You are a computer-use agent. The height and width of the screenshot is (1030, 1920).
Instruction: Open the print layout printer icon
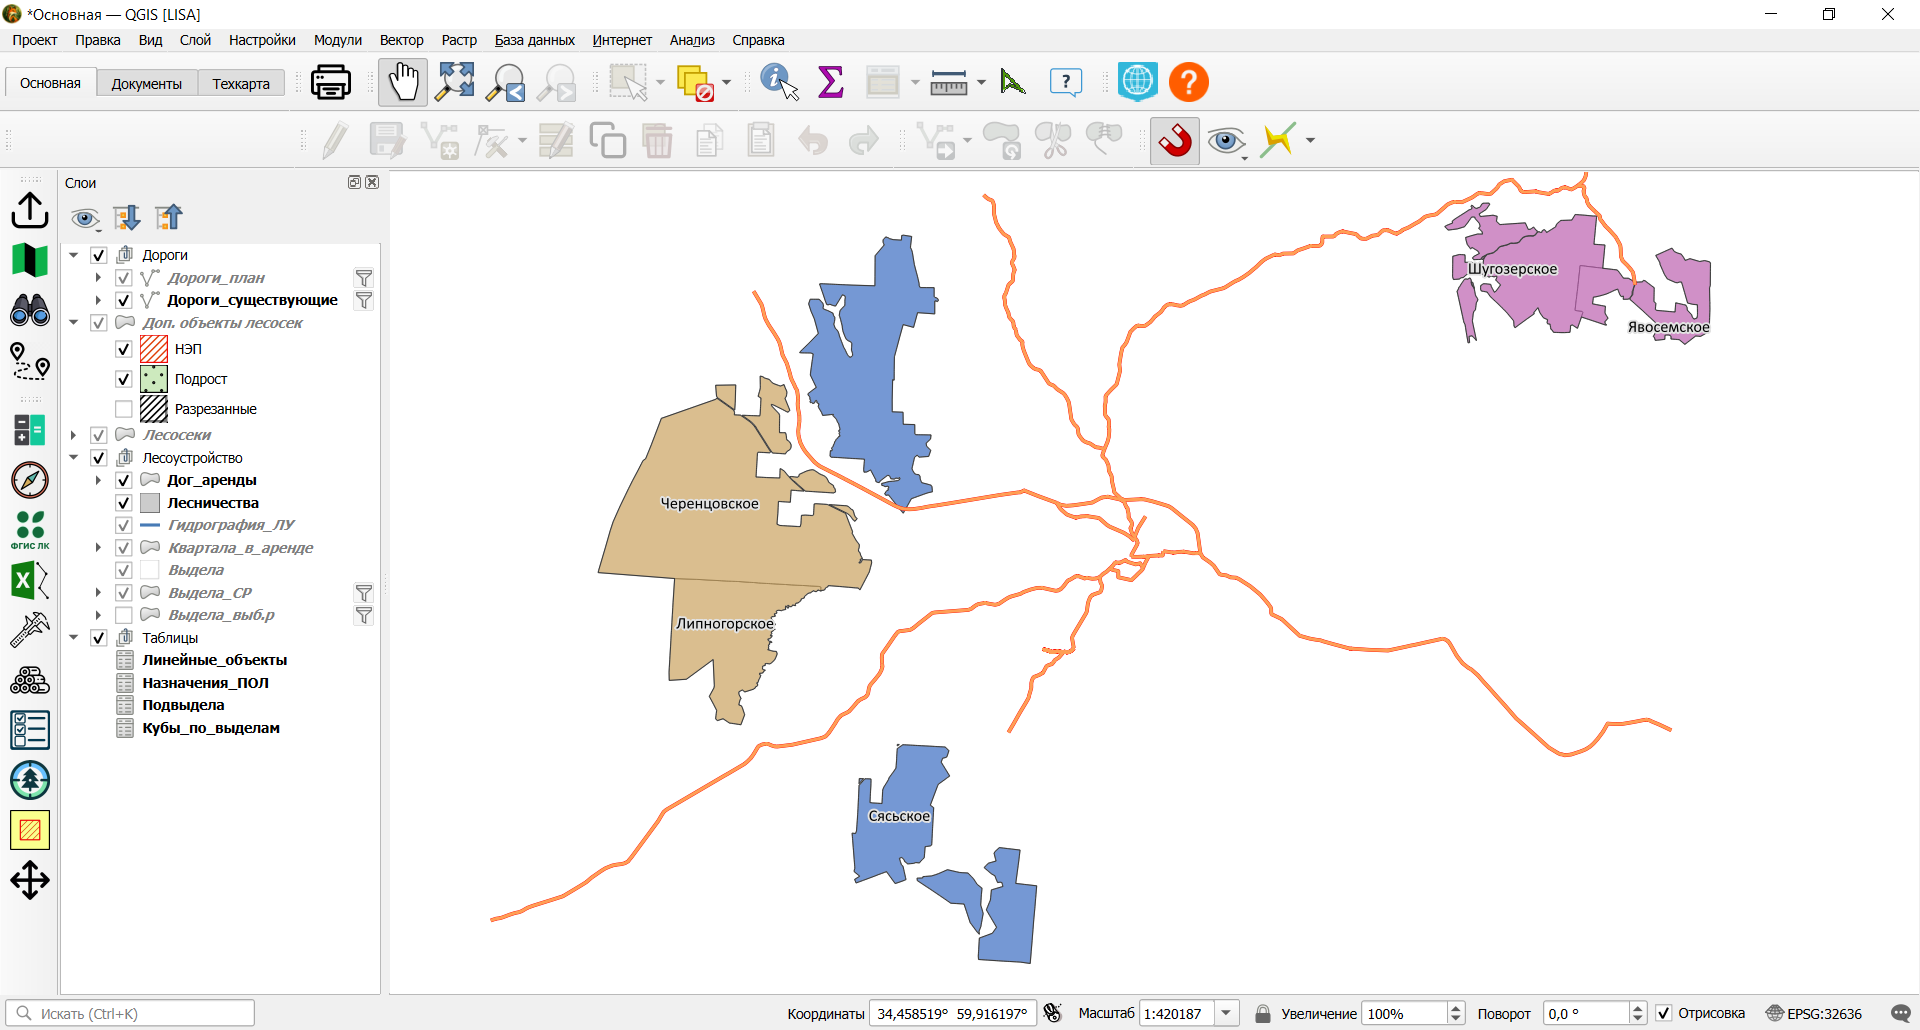pyautogui.click(x=331, y=82)
